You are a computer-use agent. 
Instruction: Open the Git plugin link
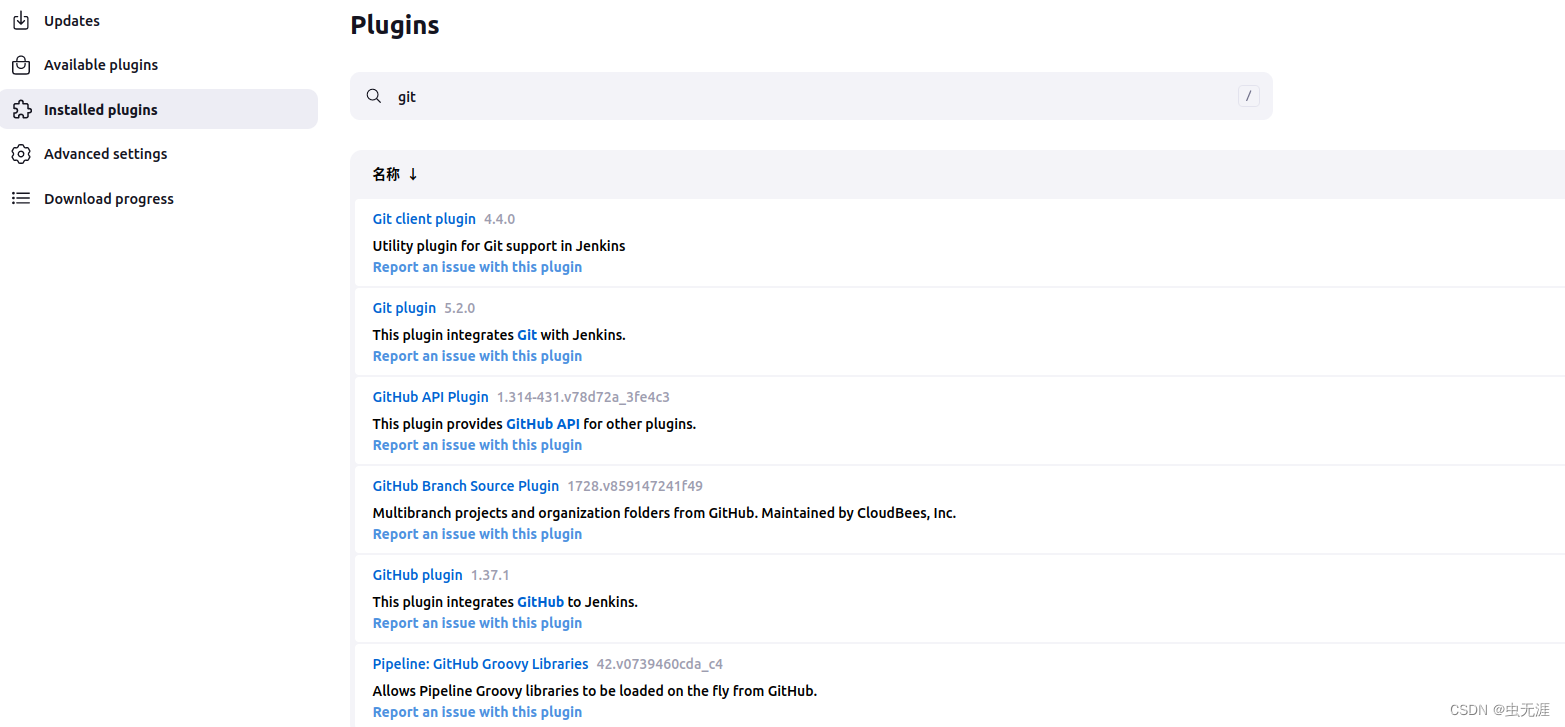[x=404, y=308]
